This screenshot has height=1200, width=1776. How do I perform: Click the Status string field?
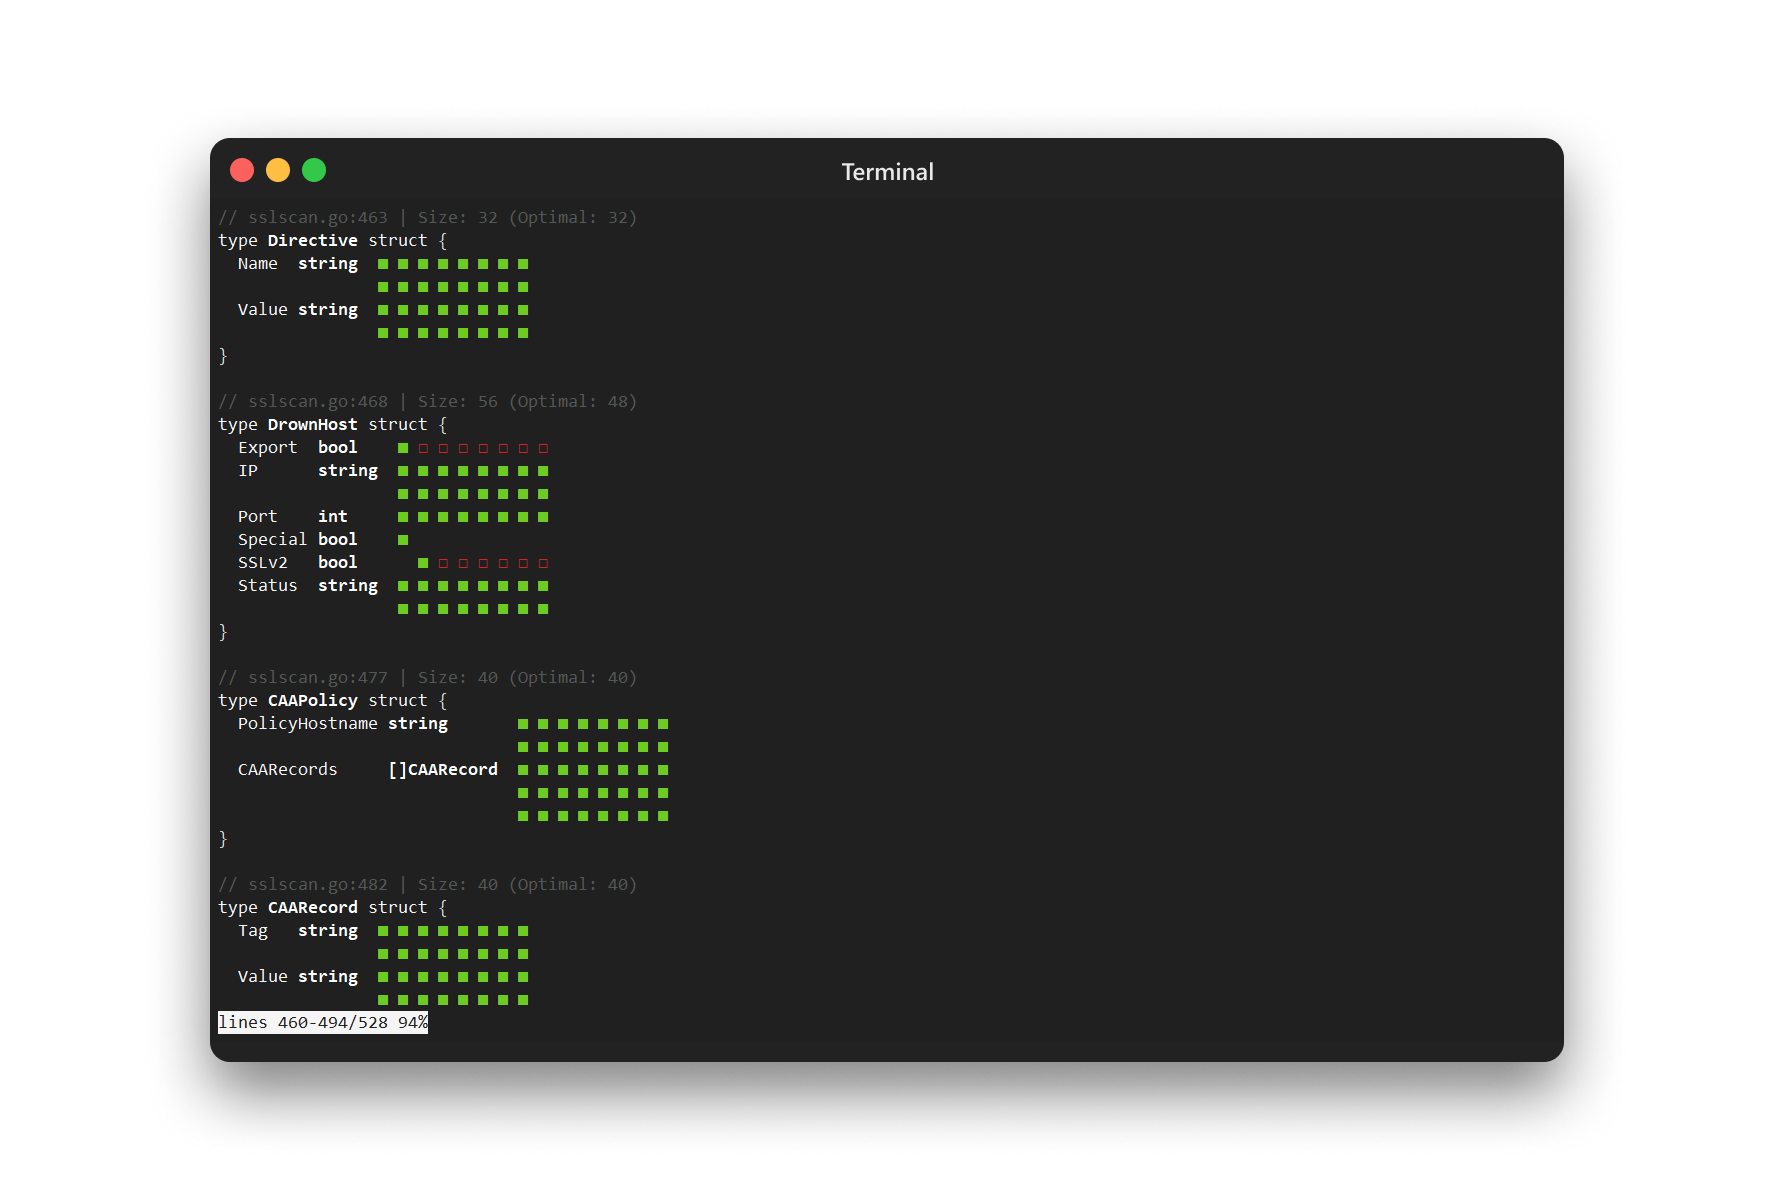point(307,585)
